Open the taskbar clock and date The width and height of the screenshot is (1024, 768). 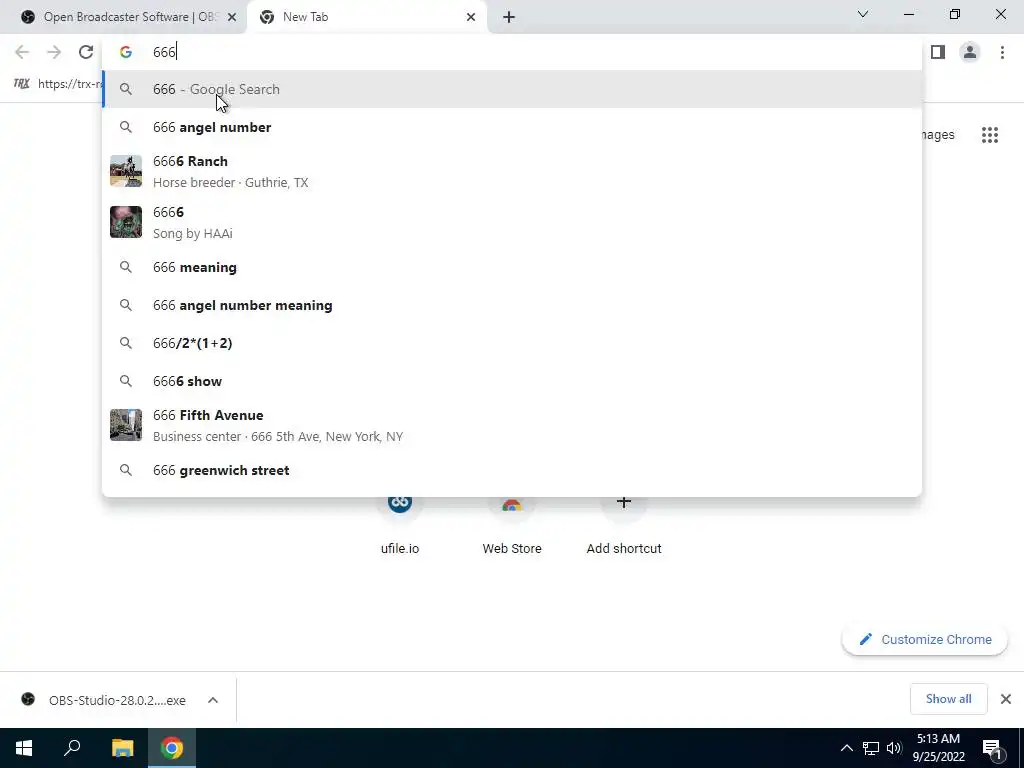click(x=938, y=748)
